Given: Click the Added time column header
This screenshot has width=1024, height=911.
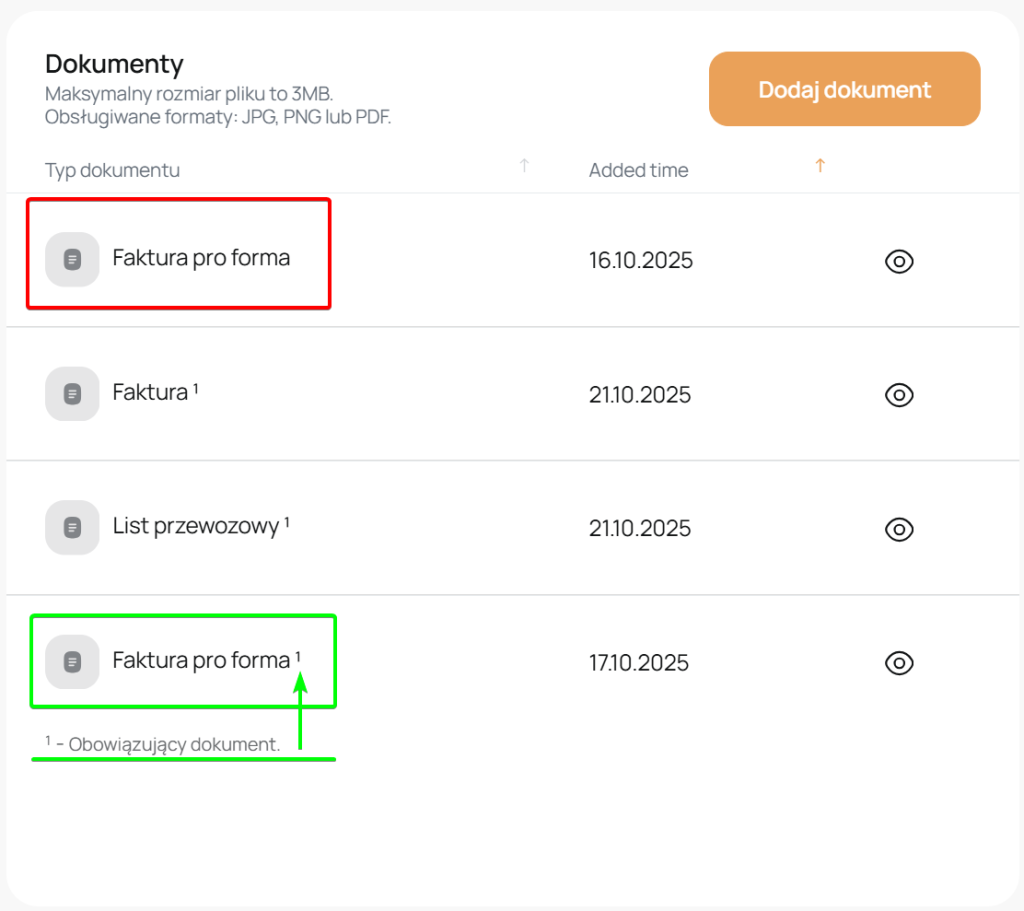Looking at the screenshot, I should coord(638,170).
